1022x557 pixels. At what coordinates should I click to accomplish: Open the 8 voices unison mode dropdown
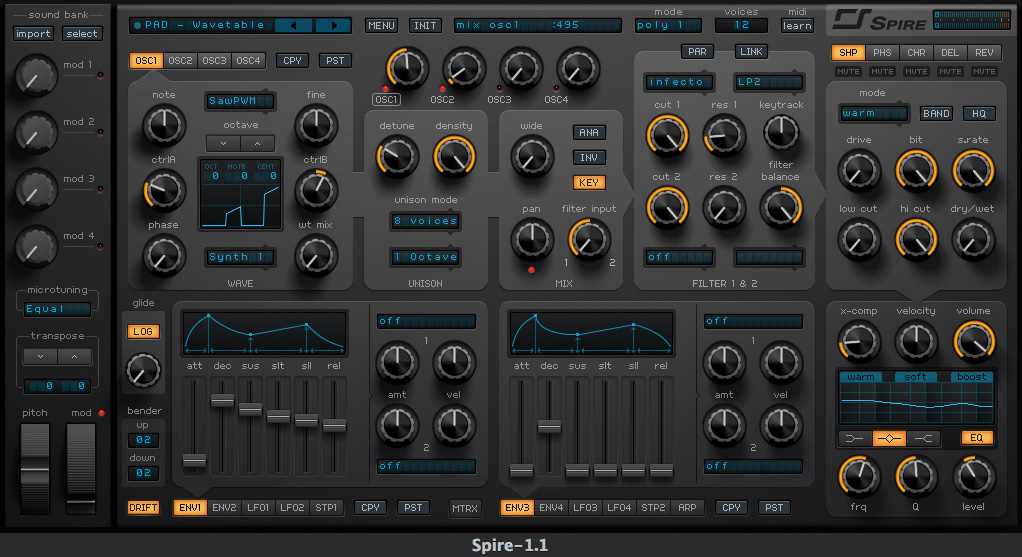[425, 221]
